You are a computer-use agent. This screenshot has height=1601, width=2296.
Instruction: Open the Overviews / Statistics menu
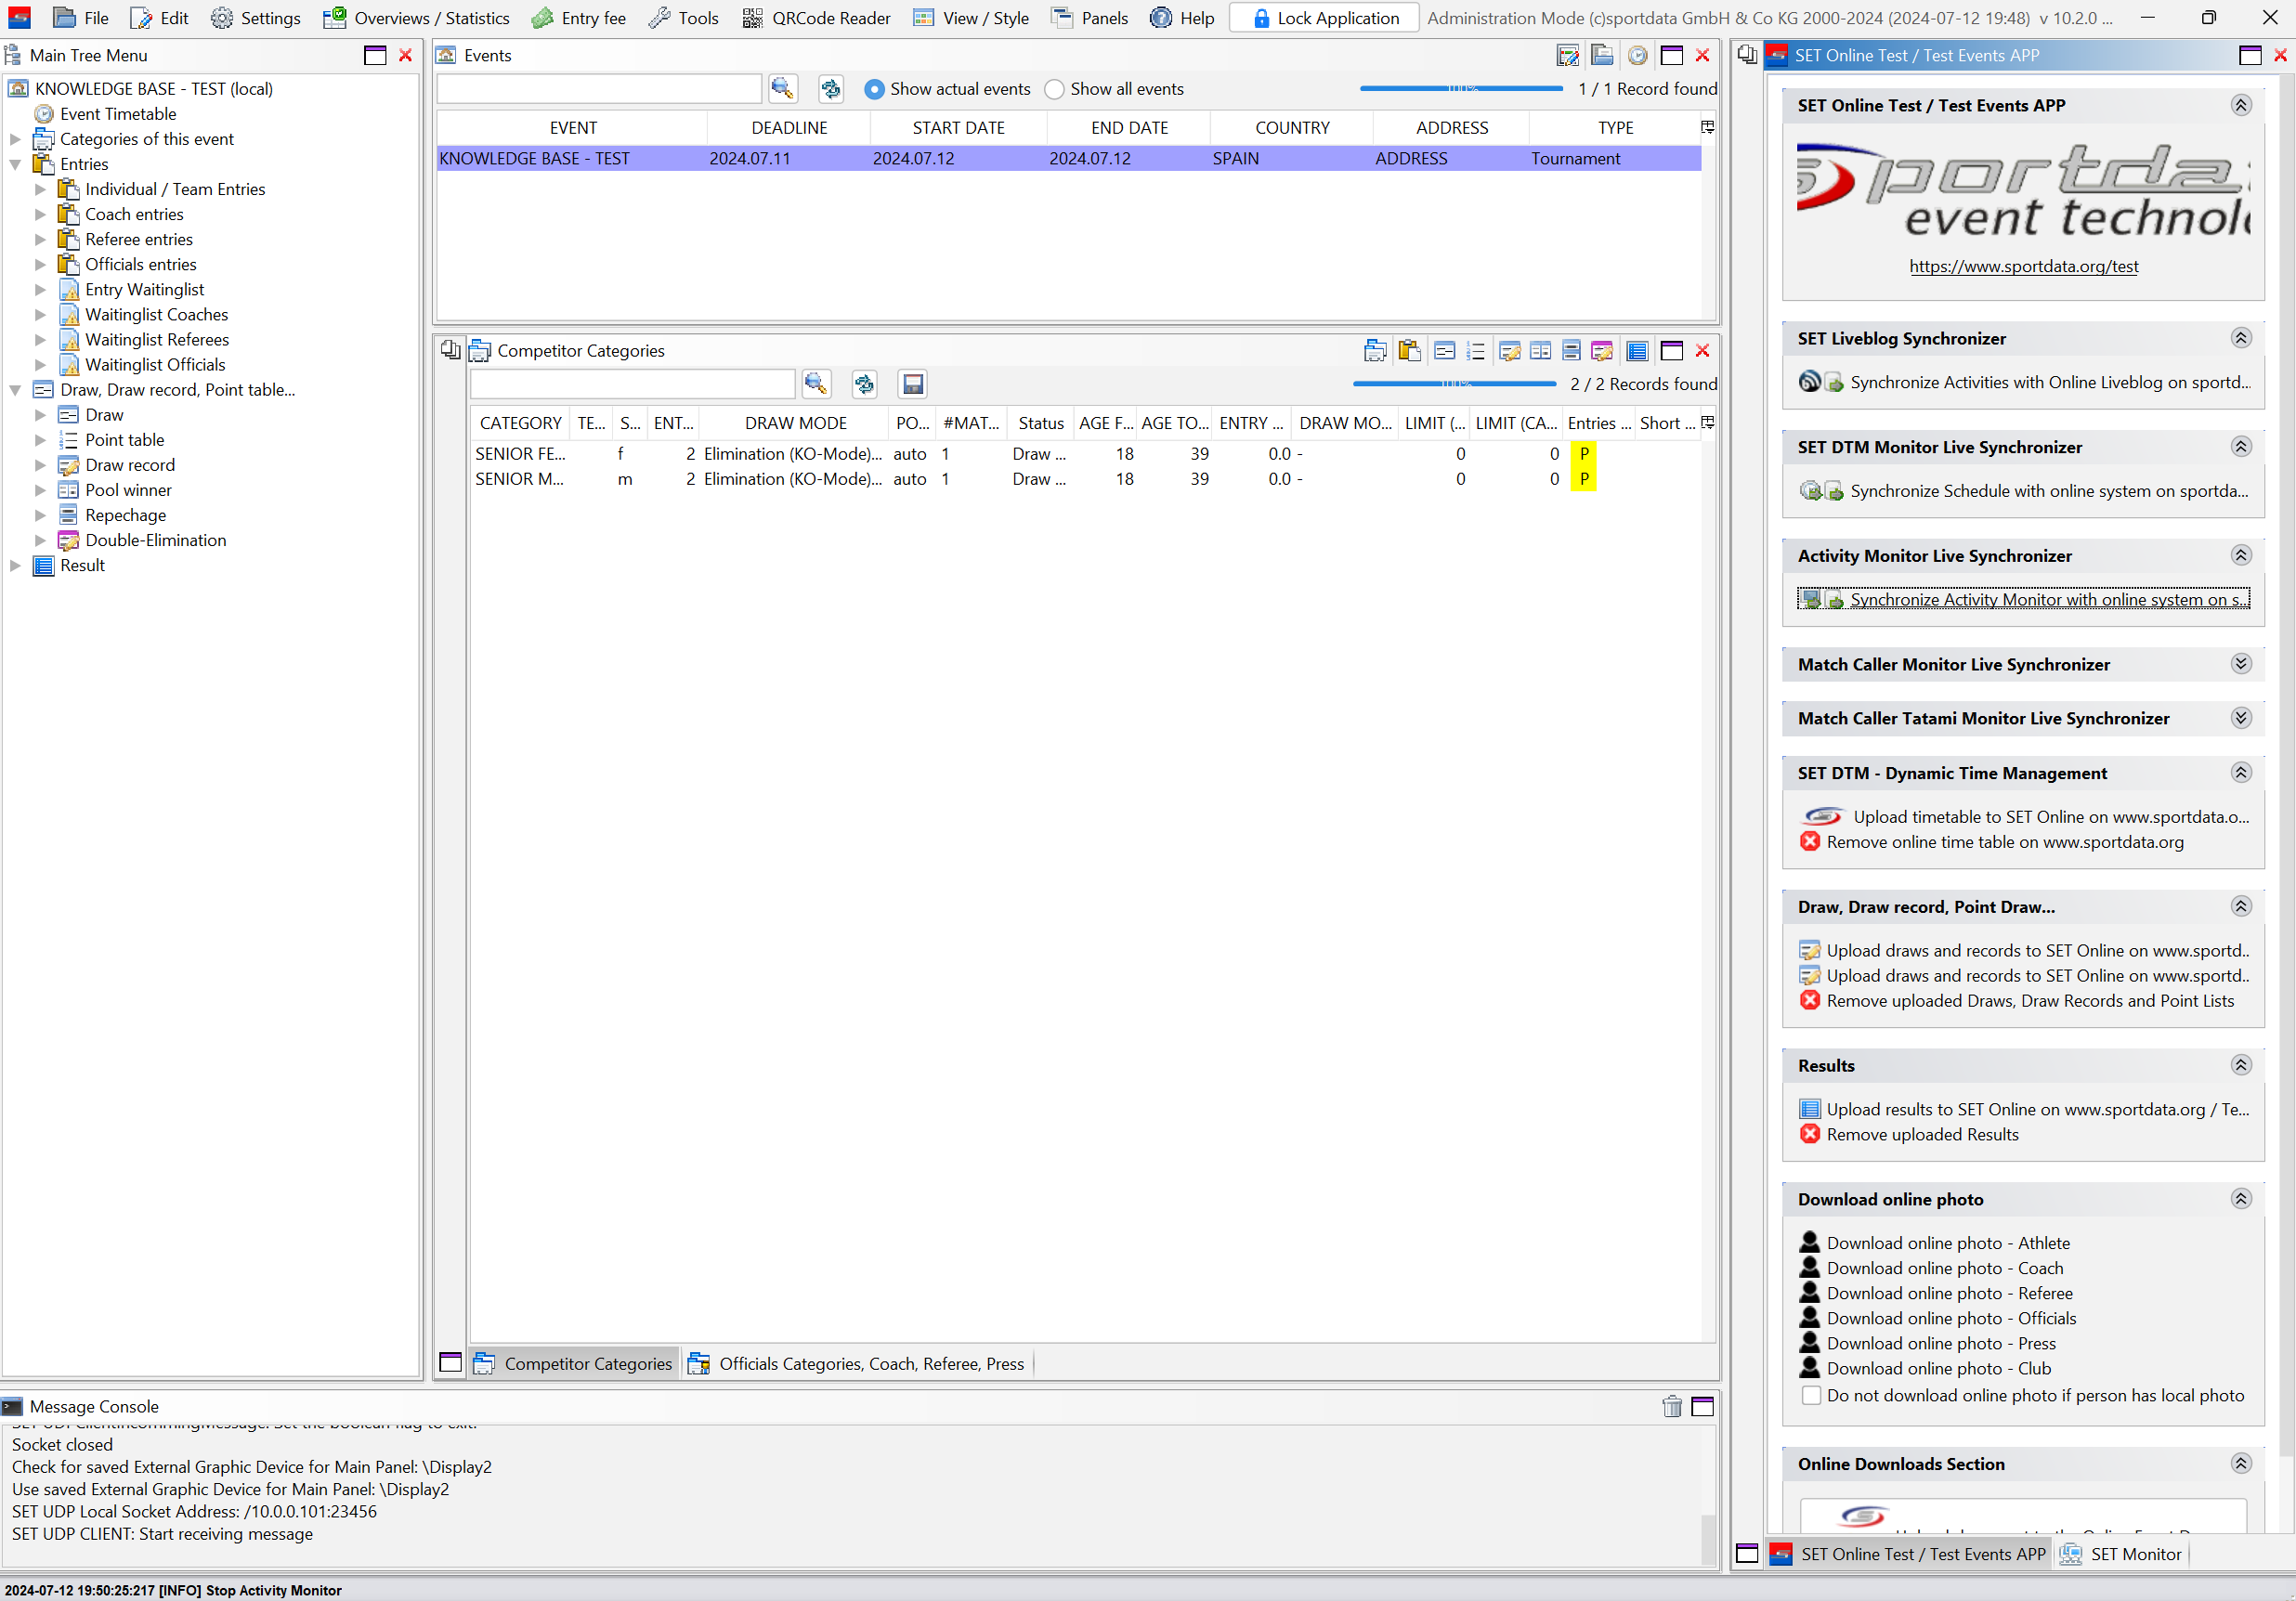click(x=416, y=18)
